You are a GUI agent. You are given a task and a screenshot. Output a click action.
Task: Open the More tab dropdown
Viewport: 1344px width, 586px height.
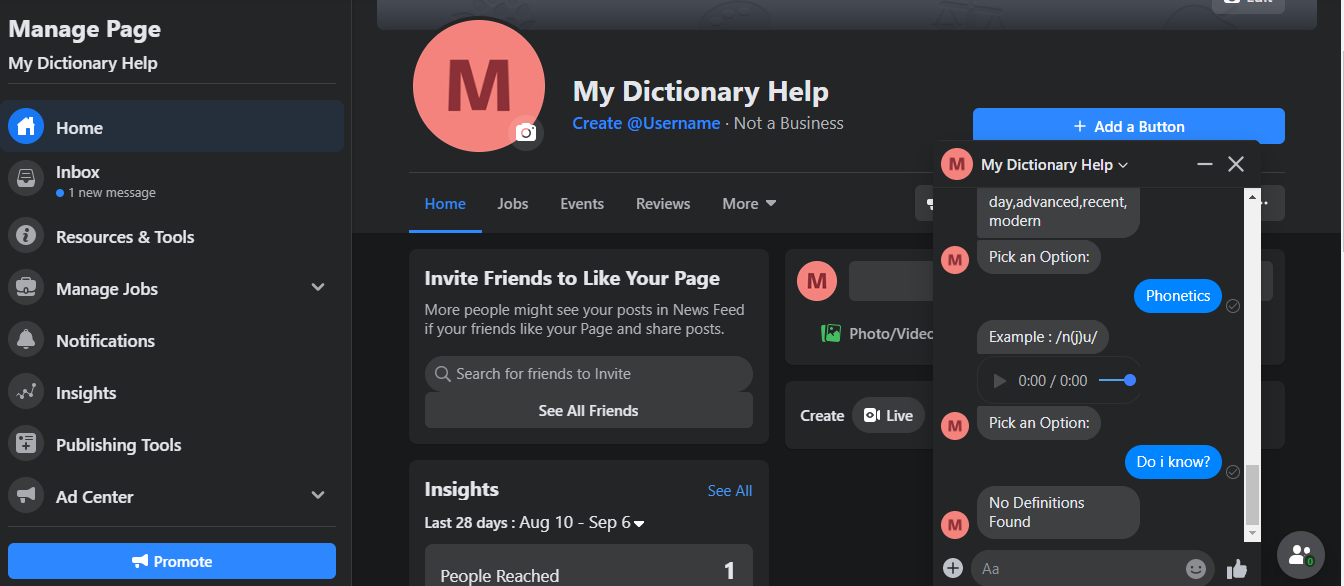[x=750, y=203]
